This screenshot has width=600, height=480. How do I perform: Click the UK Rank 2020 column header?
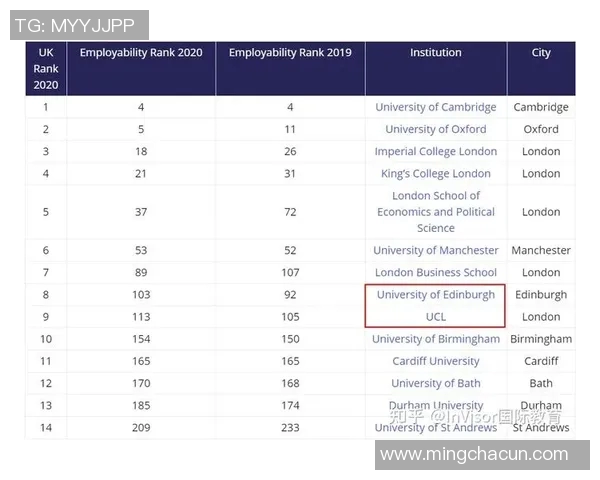[46, 68]
